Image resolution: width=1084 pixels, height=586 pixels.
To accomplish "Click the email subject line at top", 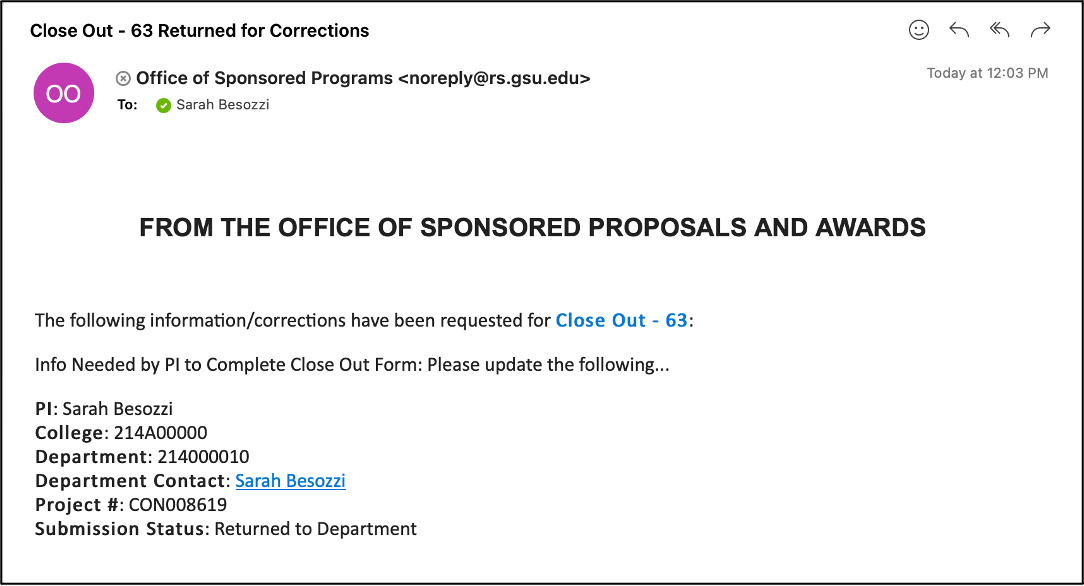I will tap(199, 31).
